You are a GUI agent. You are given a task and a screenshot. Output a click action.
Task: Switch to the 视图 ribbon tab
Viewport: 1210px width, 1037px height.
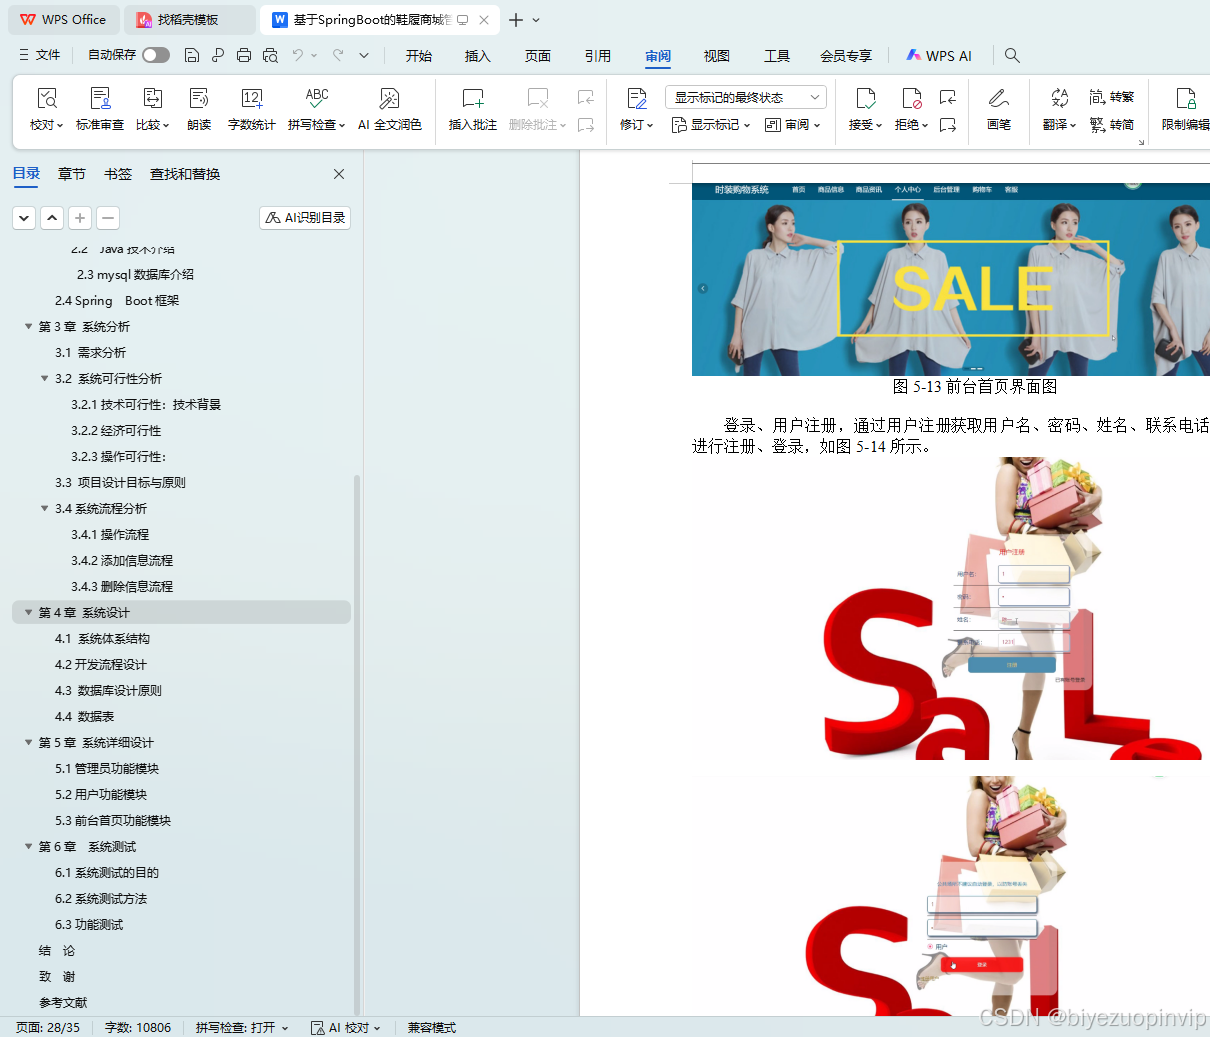tap(716, 56)
